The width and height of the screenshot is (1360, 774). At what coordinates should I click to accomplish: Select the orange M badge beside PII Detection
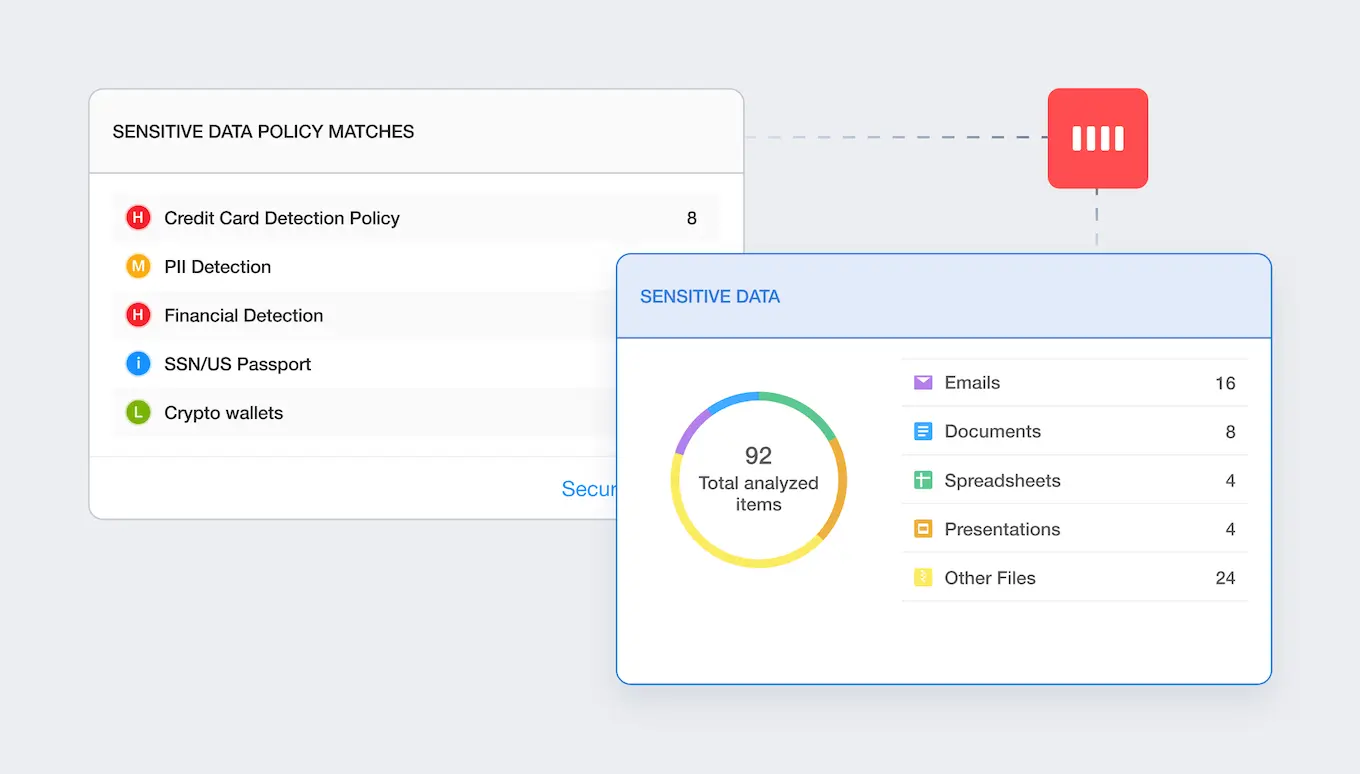click(138, 266)
